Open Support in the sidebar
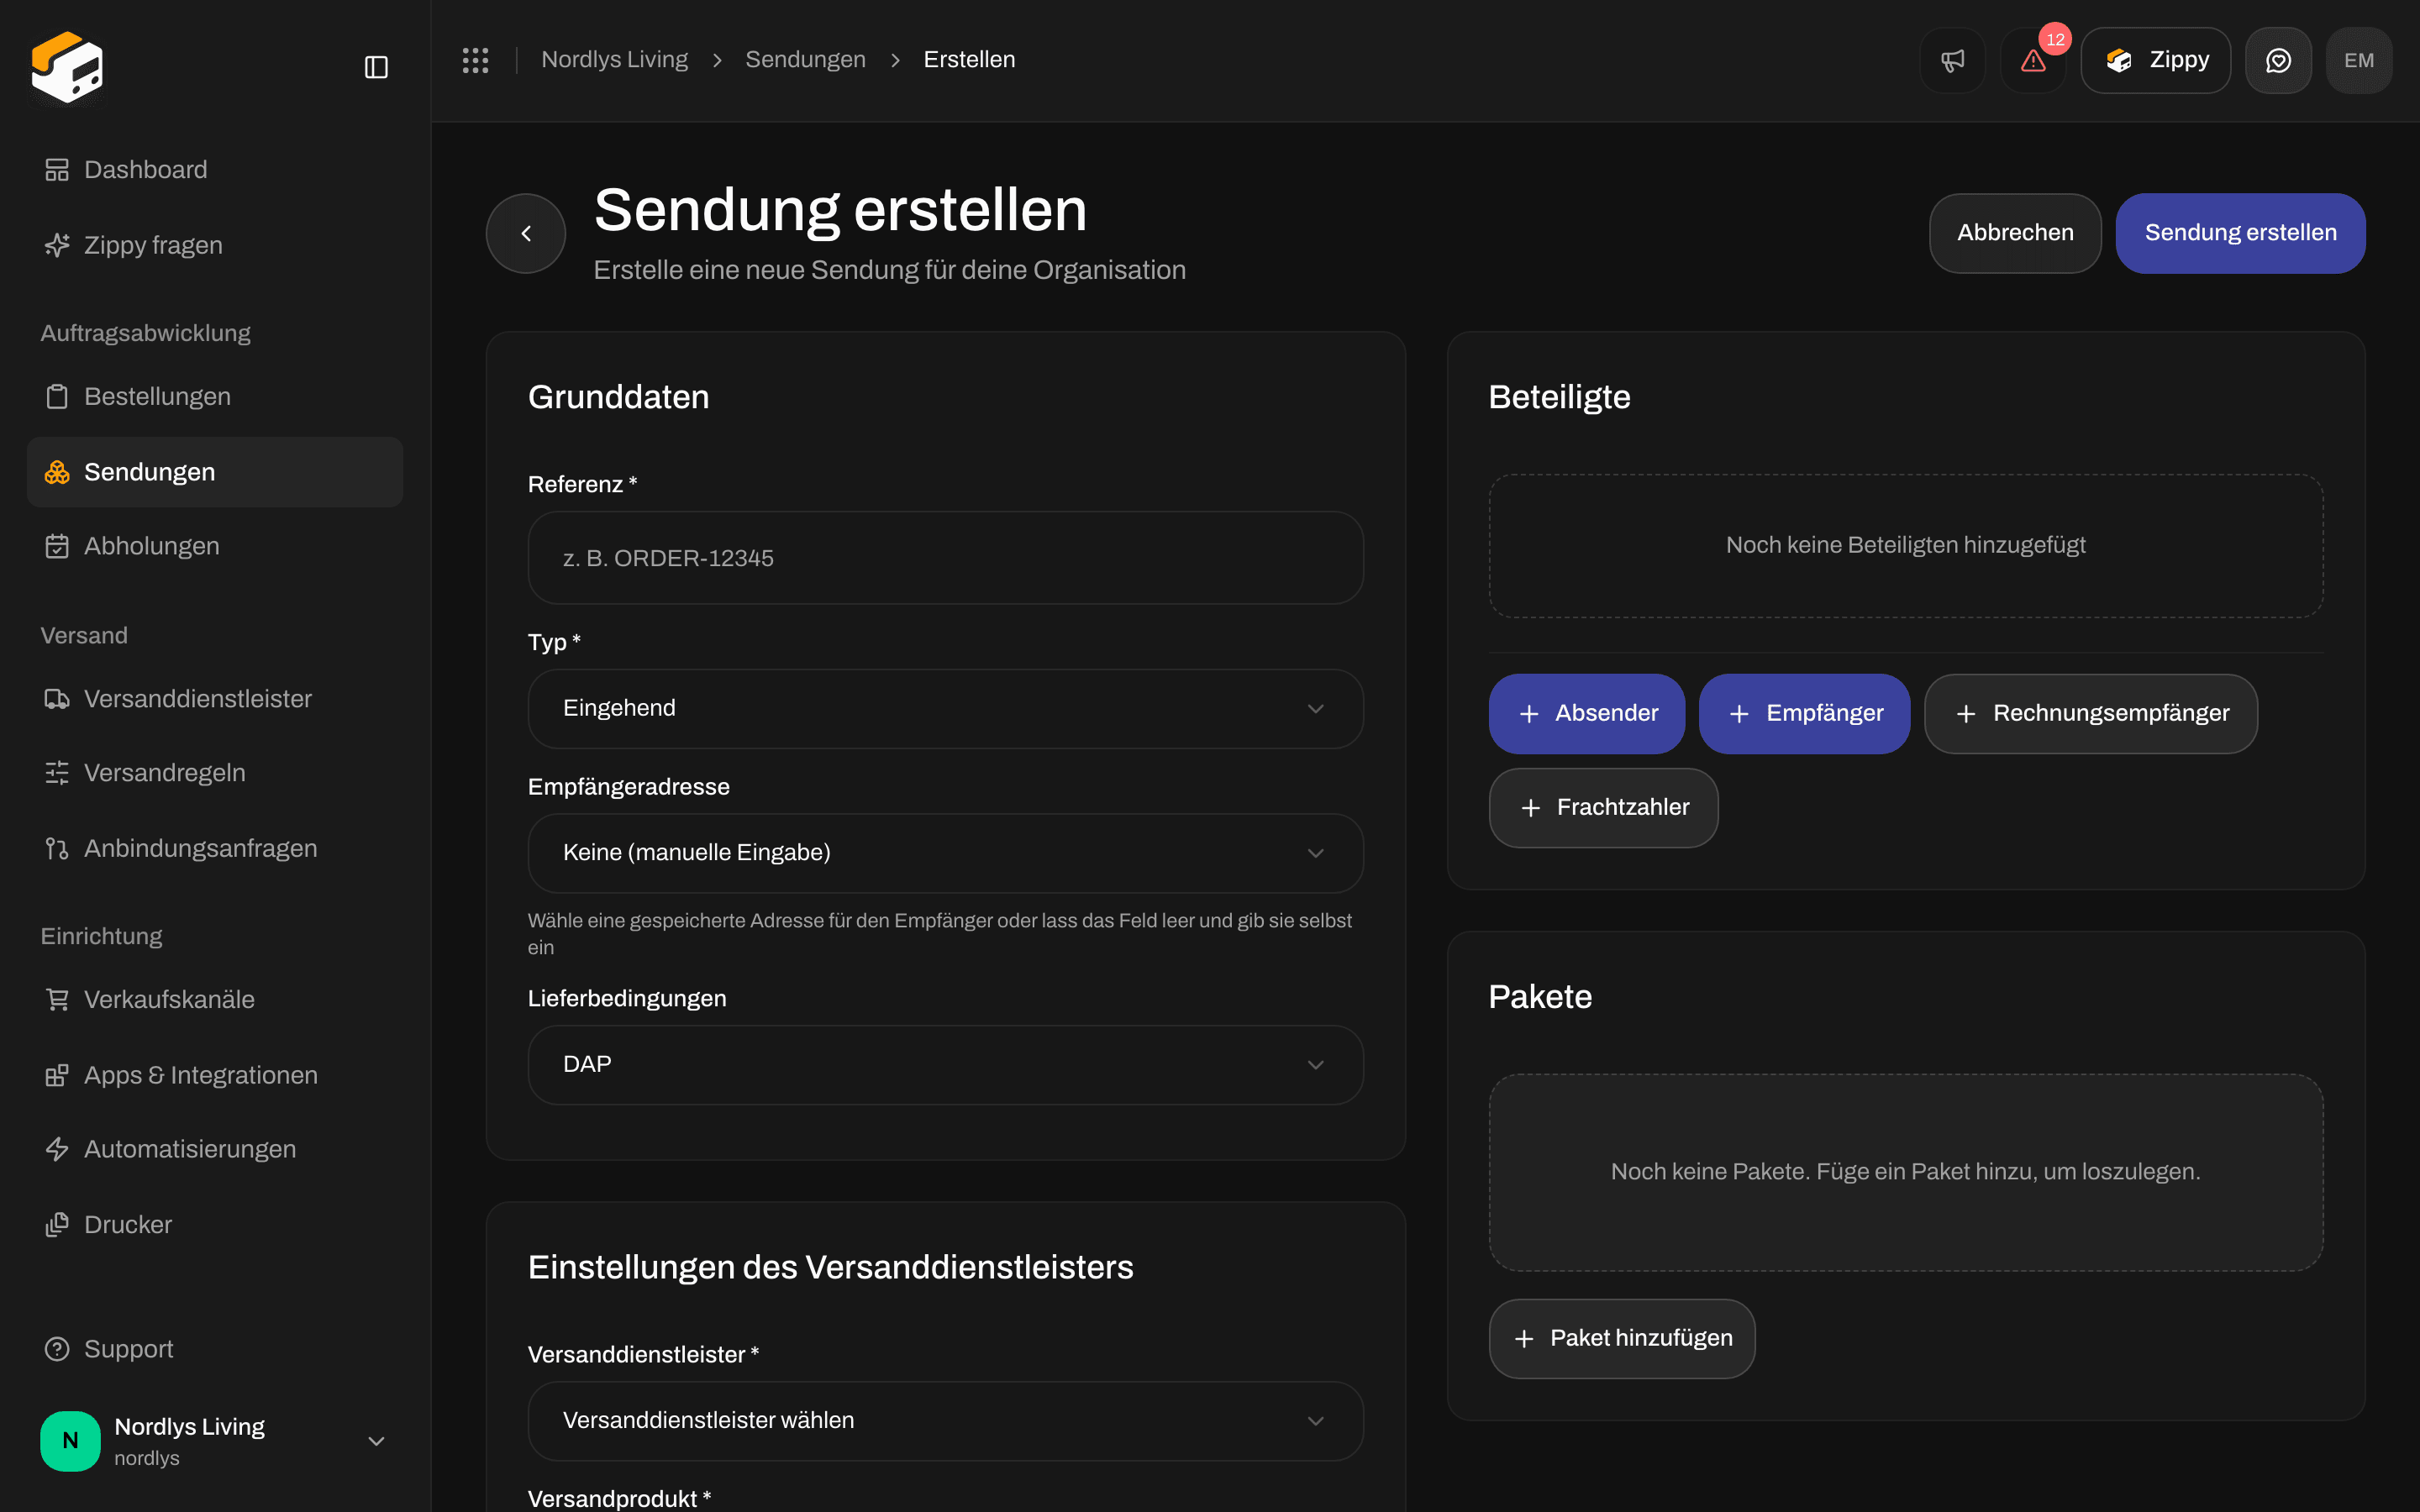This screenshot has width=2420, height=1512. tap(215, 1349)
